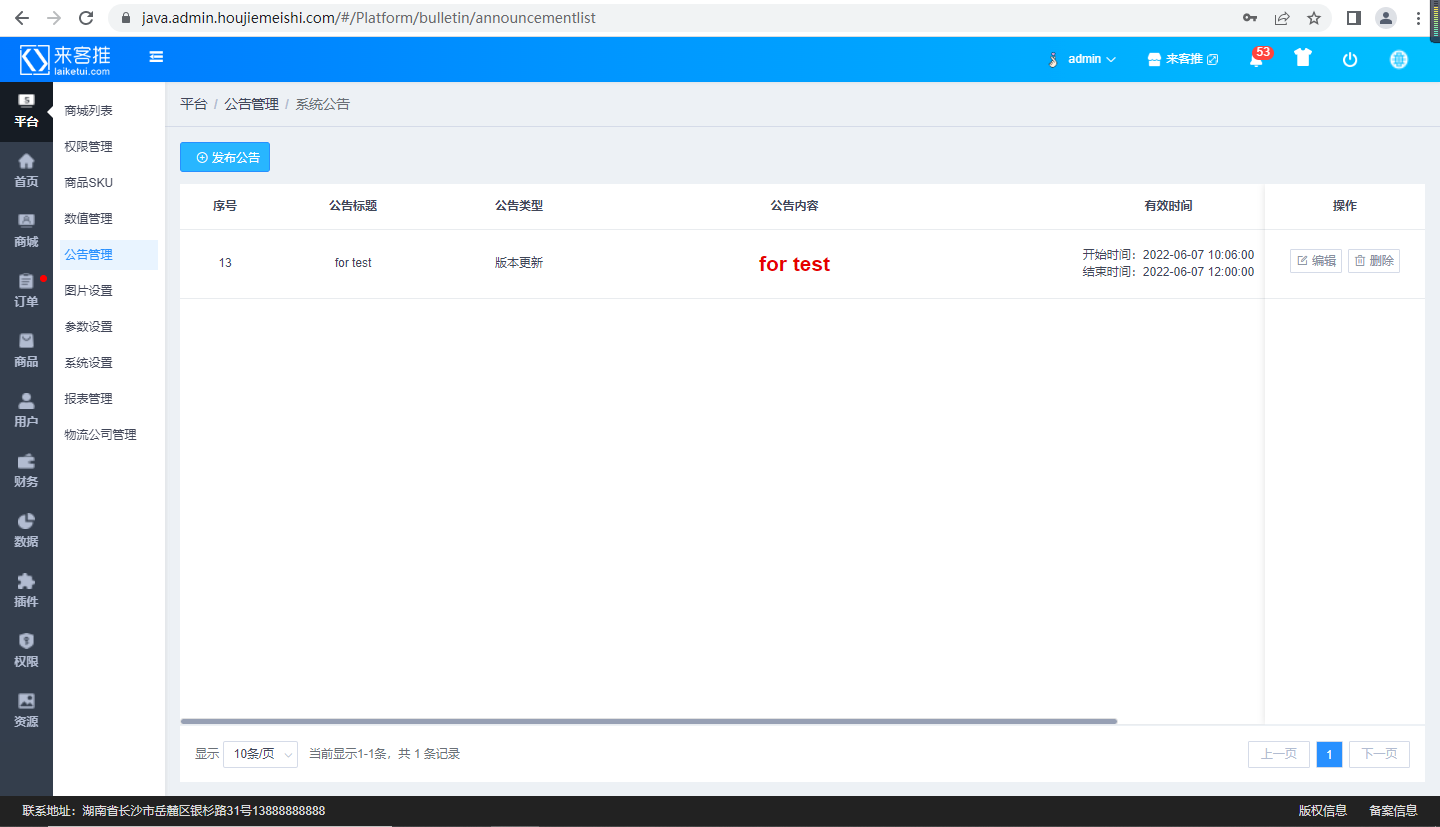The image size is (1440, 827).
Task: Click the 操作 column header
Action: [1345, 206]
